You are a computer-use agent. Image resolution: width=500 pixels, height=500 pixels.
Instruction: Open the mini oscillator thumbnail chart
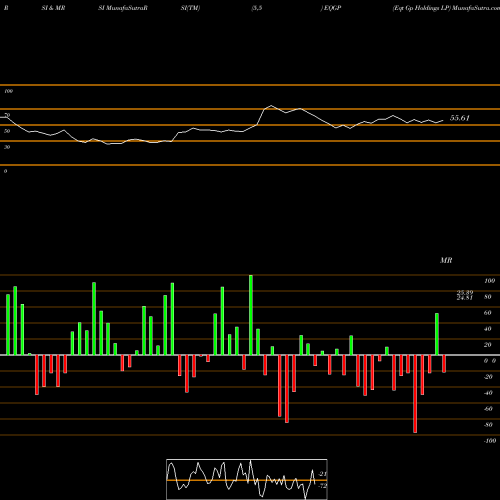pyautogui.click(x=247, y=479)
